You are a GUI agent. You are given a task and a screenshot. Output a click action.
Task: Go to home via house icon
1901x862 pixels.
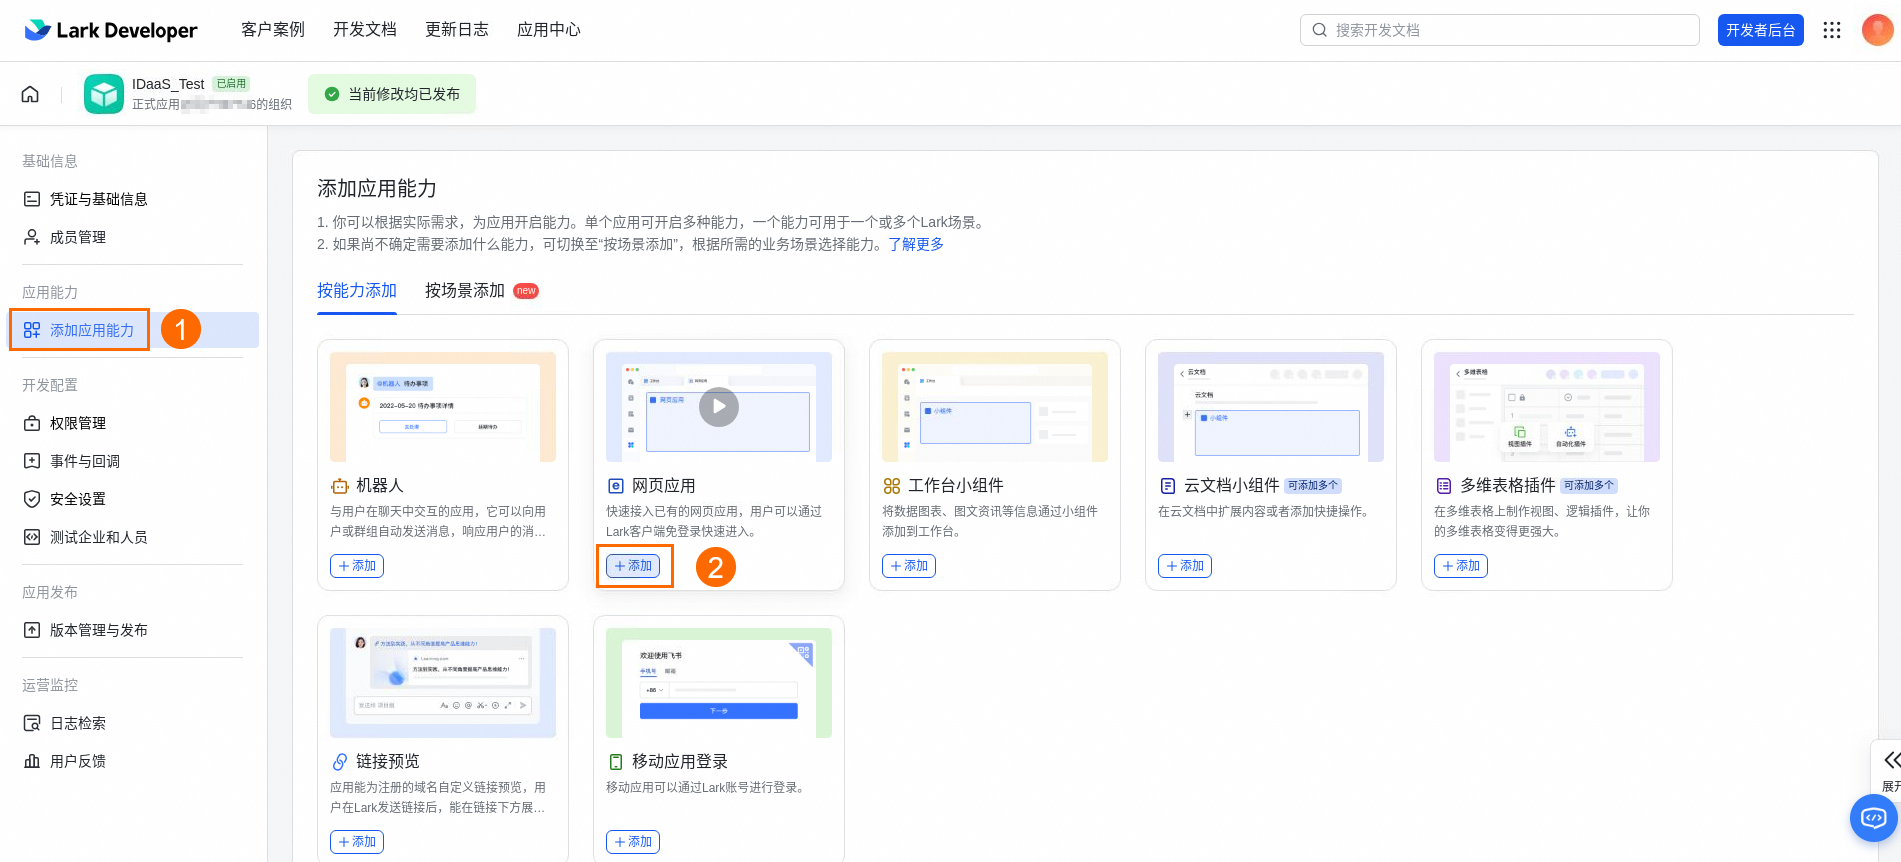click(30, 94)
